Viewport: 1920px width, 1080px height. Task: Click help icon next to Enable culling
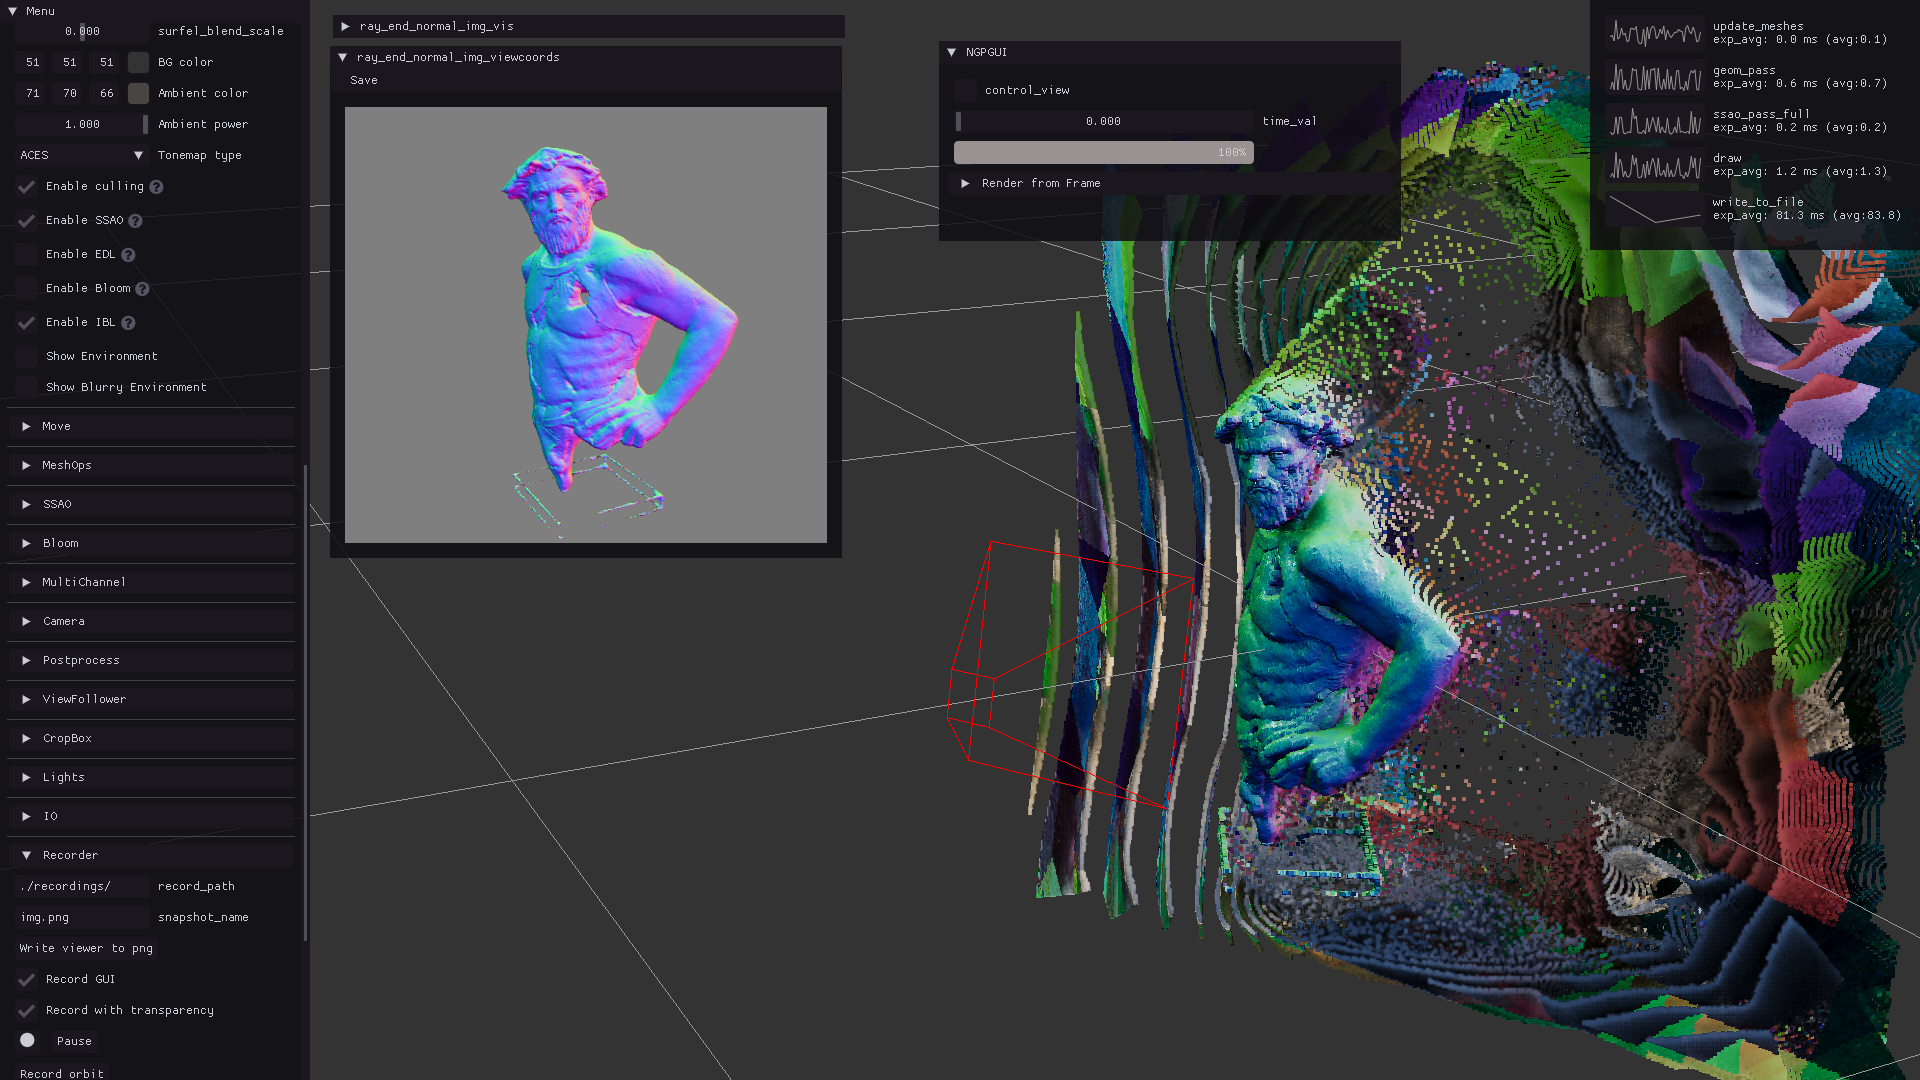point(156,187)
